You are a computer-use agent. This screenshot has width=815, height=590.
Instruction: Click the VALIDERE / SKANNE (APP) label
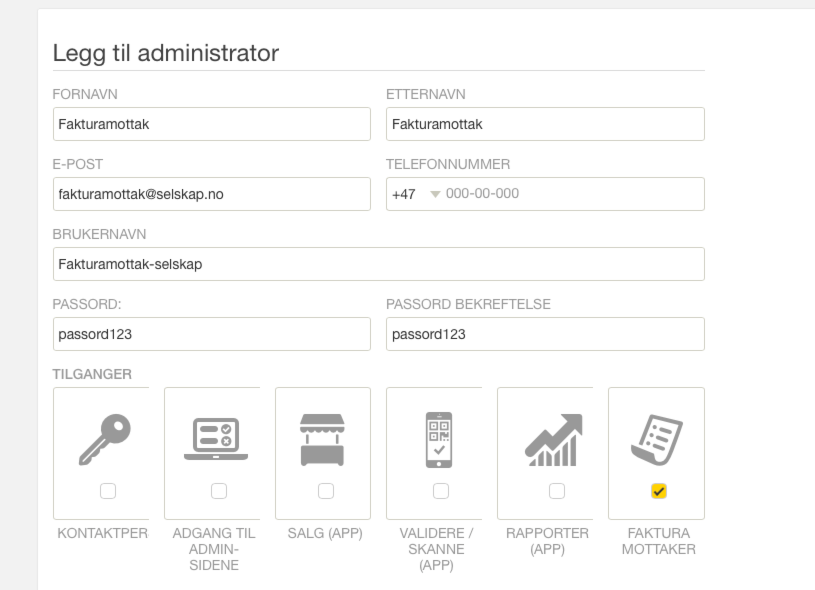click(x=436, y=549)
